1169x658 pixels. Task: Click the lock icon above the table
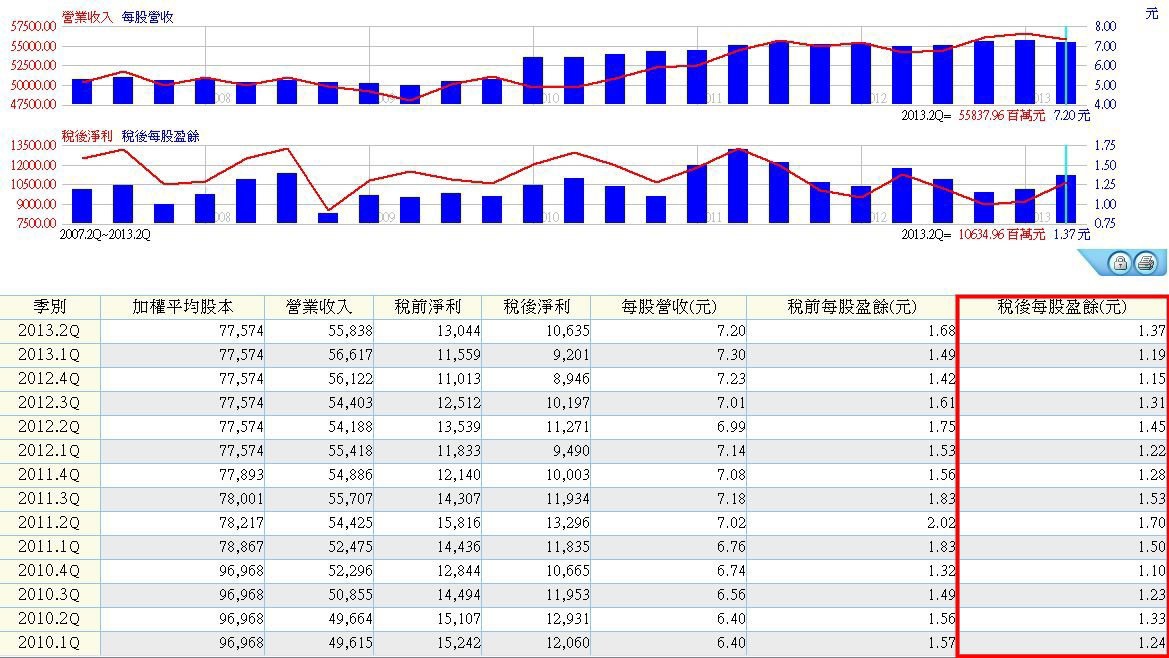(1118, 262)
